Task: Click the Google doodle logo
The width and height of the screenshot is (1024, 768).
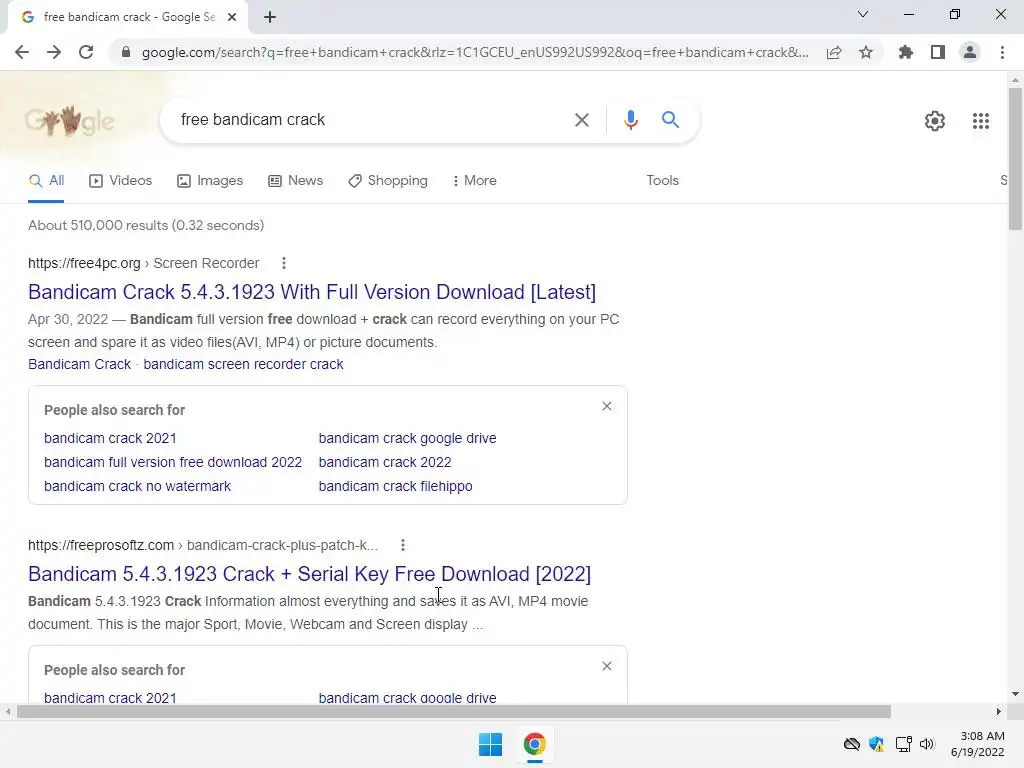Action: (69, 121)
